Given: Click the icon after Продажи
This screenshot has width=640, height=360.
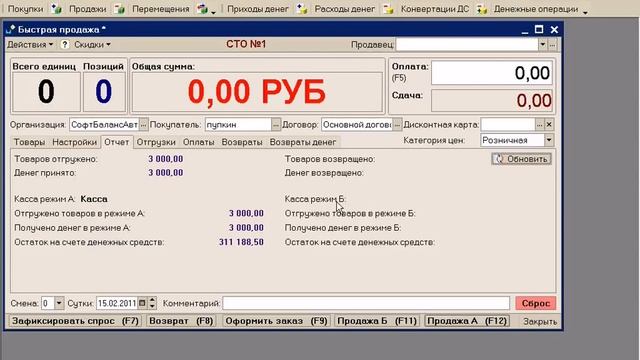Looking at the screenshot, I should pos(119,9).
